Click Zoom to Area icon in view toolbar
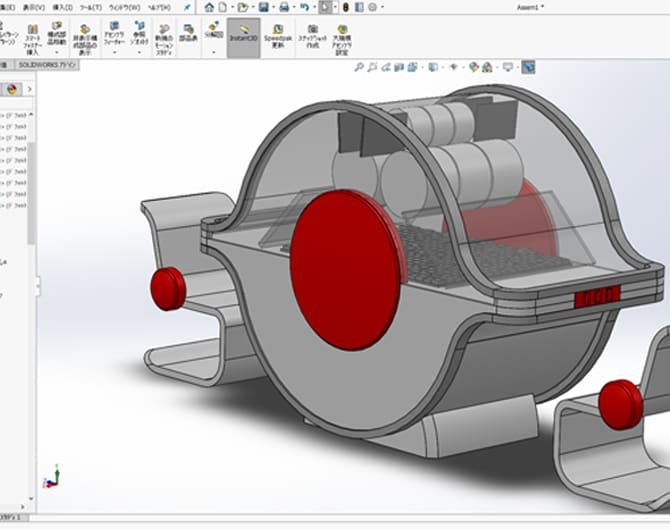The image size is (670, 530). (372, 67)
